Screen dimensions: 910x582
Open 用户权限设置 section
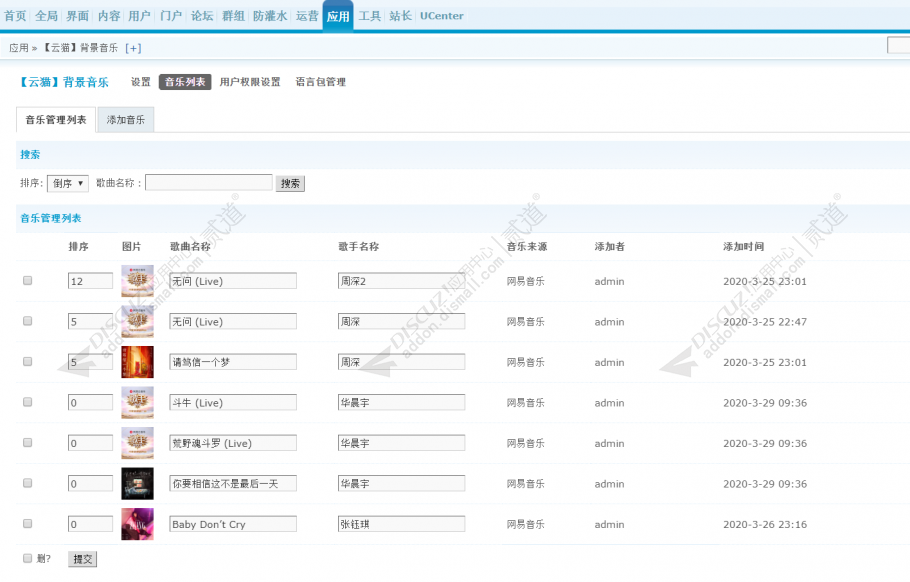tap(250, 82)
